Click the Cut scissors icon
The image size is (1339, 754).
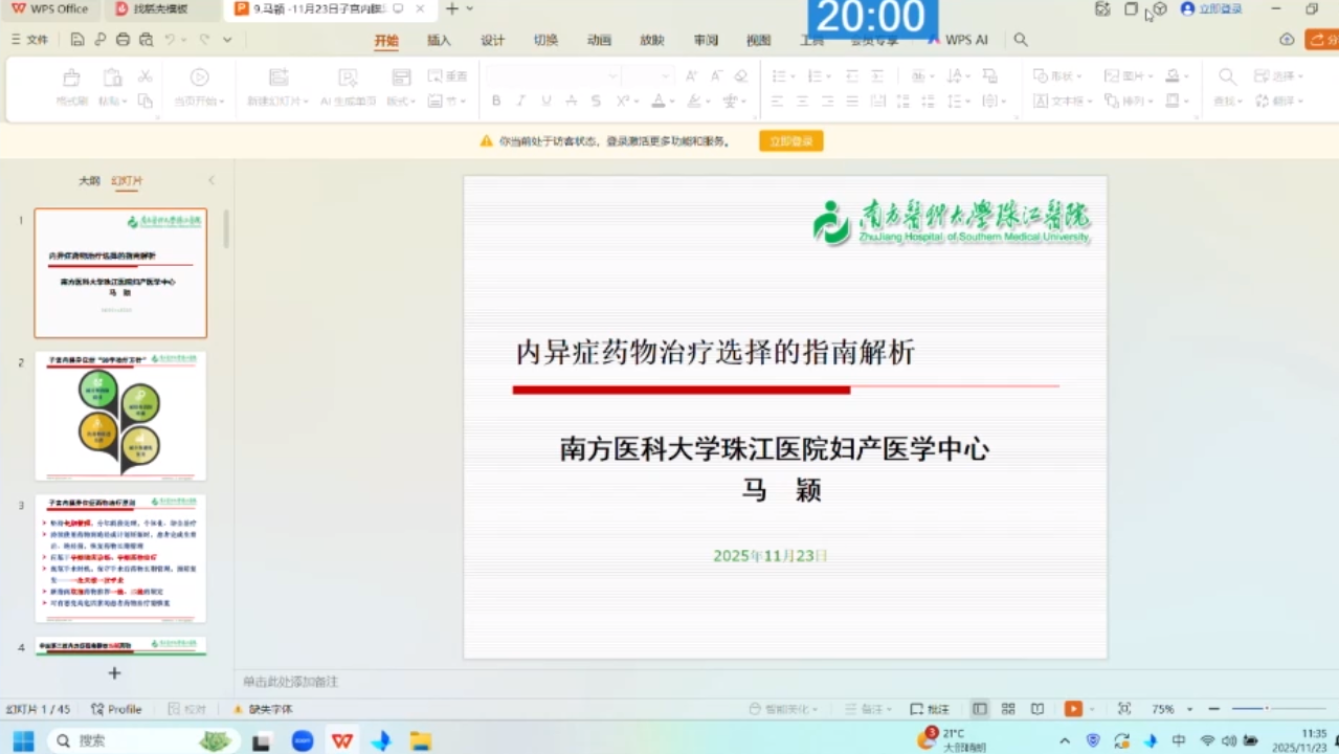145,76
